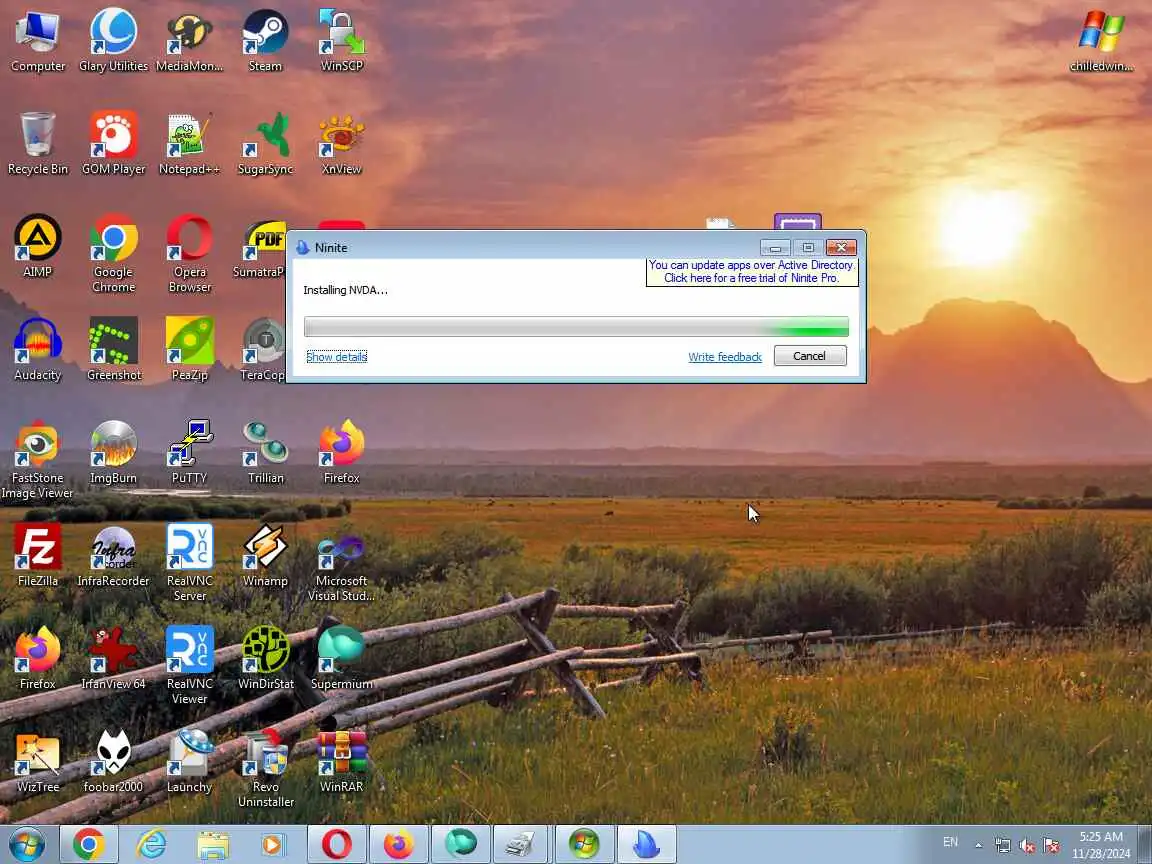Select the Greenshot shortcut
This screenshot has height=864, width=1152.
[x=113, y=349]
